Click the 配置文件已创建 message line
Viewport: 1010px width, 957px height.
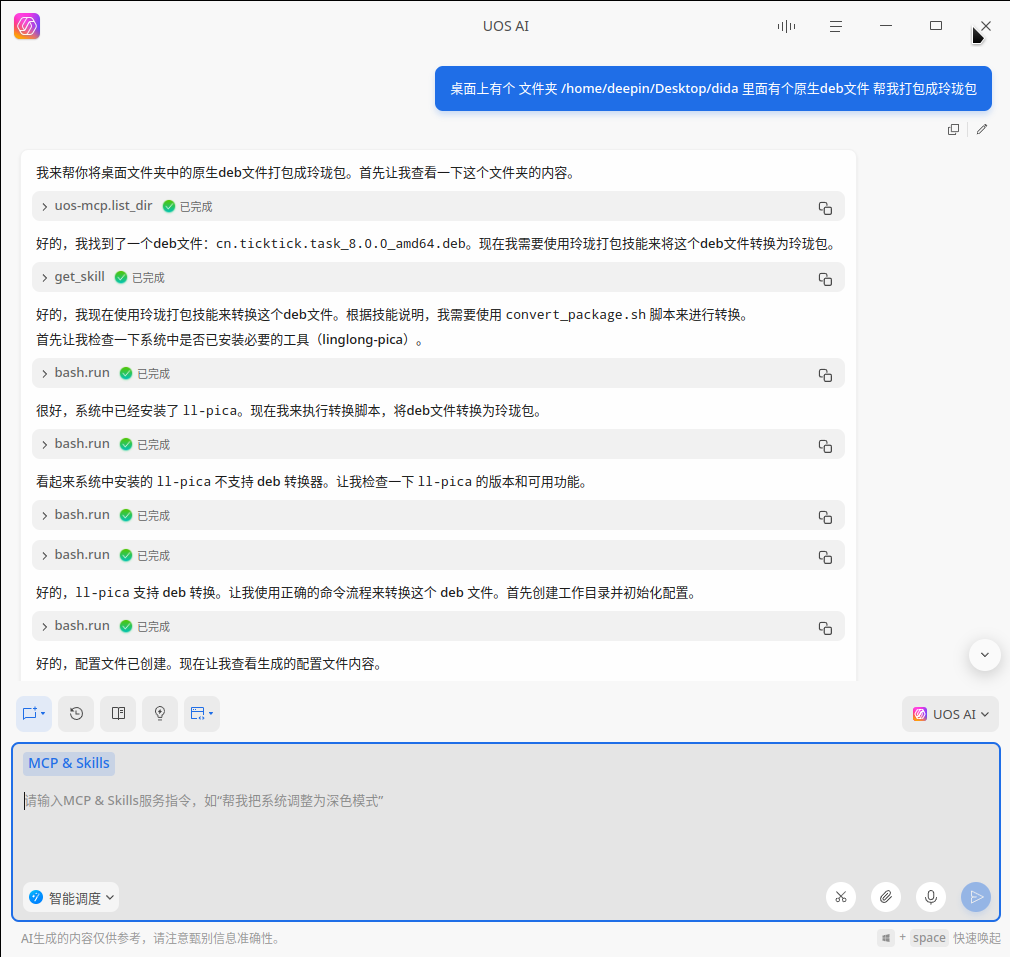coord(210,664)
